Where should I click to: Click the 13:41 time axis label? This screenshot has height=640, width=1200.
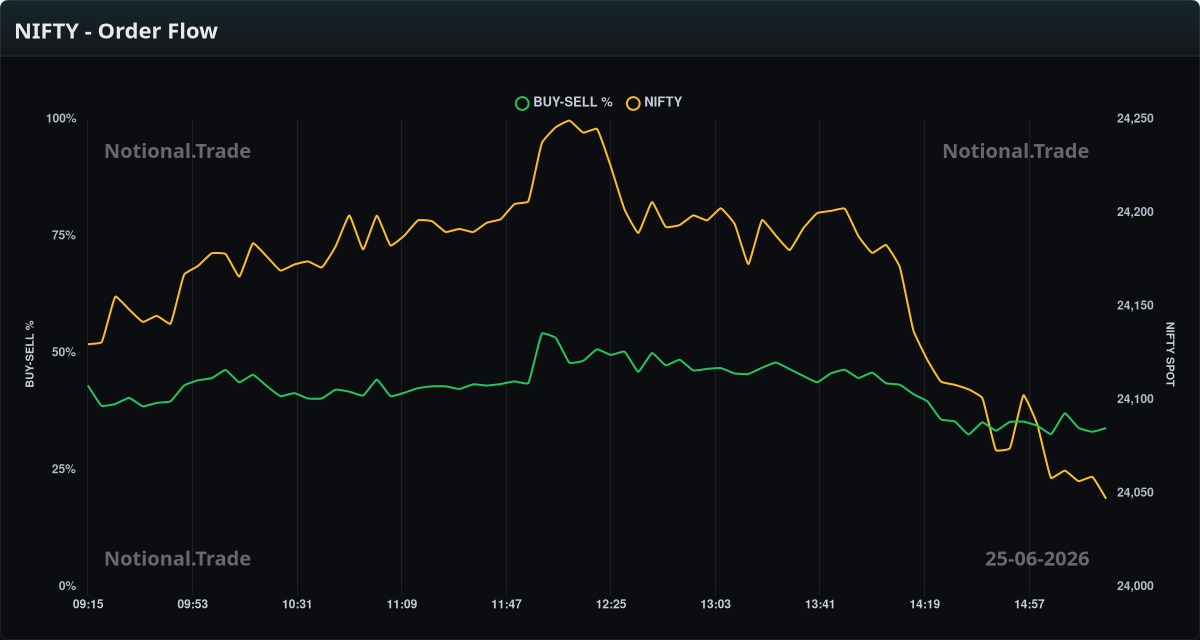819,604
